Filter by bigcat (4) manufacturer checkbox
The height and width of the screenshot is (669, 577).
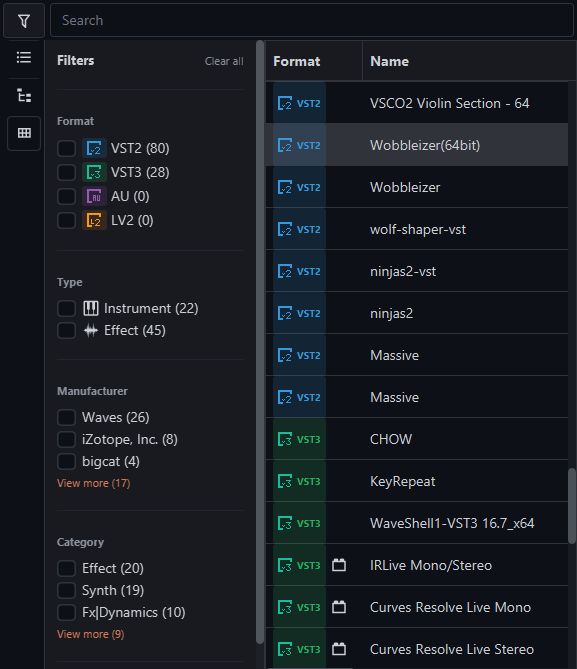click(67, 462)
